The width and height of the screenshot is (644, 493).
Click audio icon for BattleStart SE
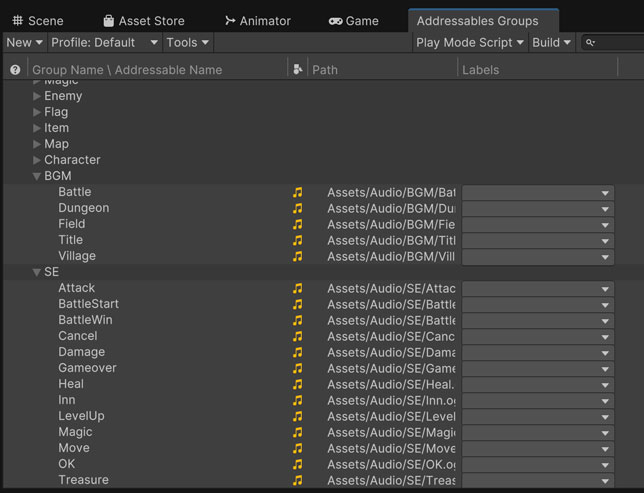click(x=298, y=304)
